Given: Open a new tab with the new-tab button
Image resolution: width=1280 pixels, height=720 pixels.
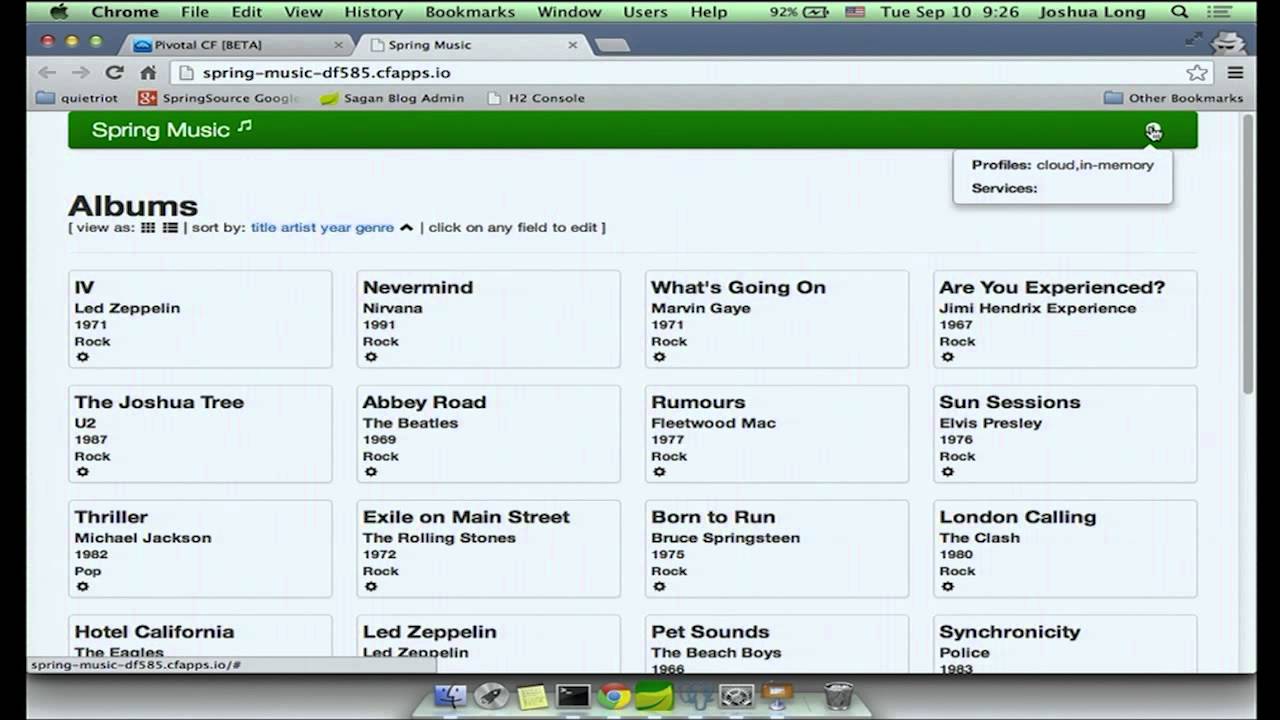Looking at the screenshot, I should tap(612, 45).
